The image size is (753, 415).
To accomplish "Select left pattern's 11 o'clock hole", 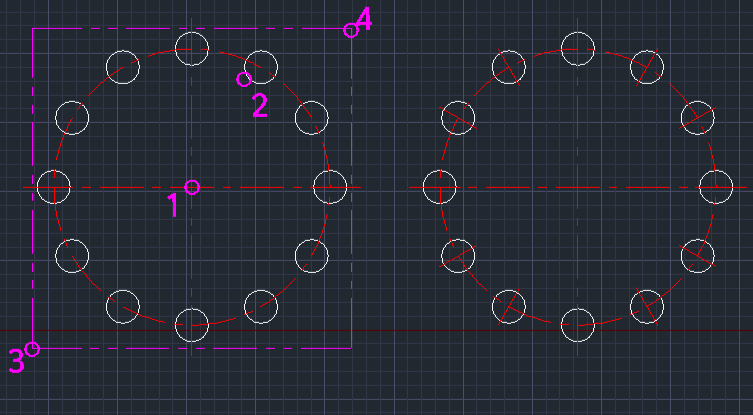I will [122, 66].
